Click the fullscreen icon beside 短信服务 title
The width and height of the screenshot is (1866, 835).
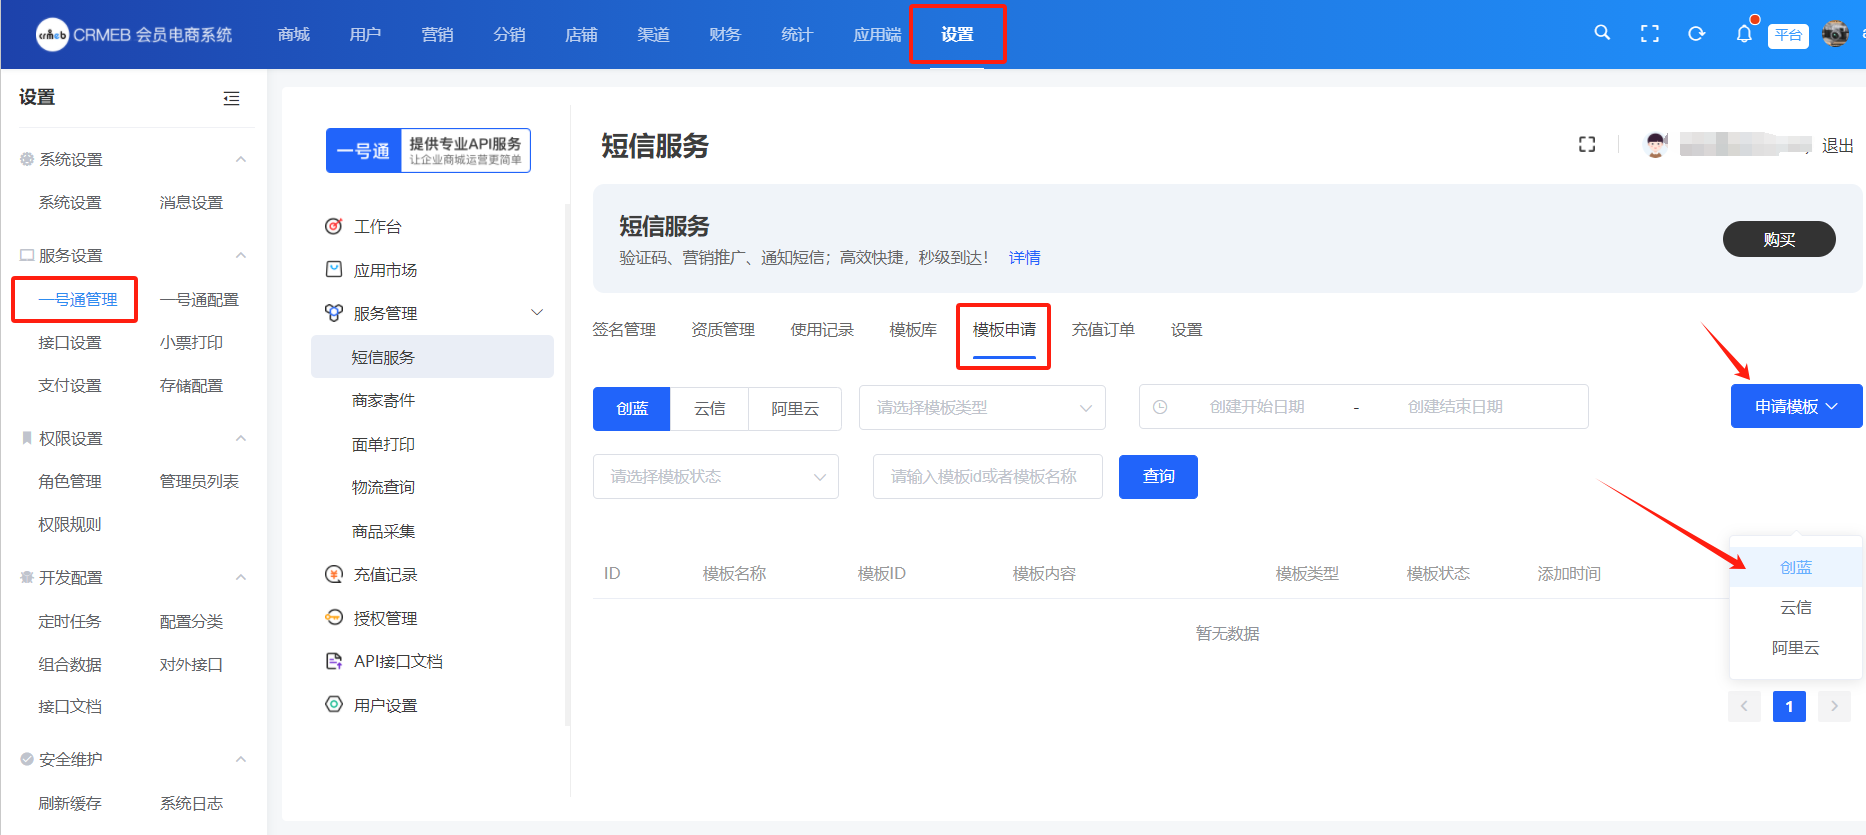pos(1587,145)
